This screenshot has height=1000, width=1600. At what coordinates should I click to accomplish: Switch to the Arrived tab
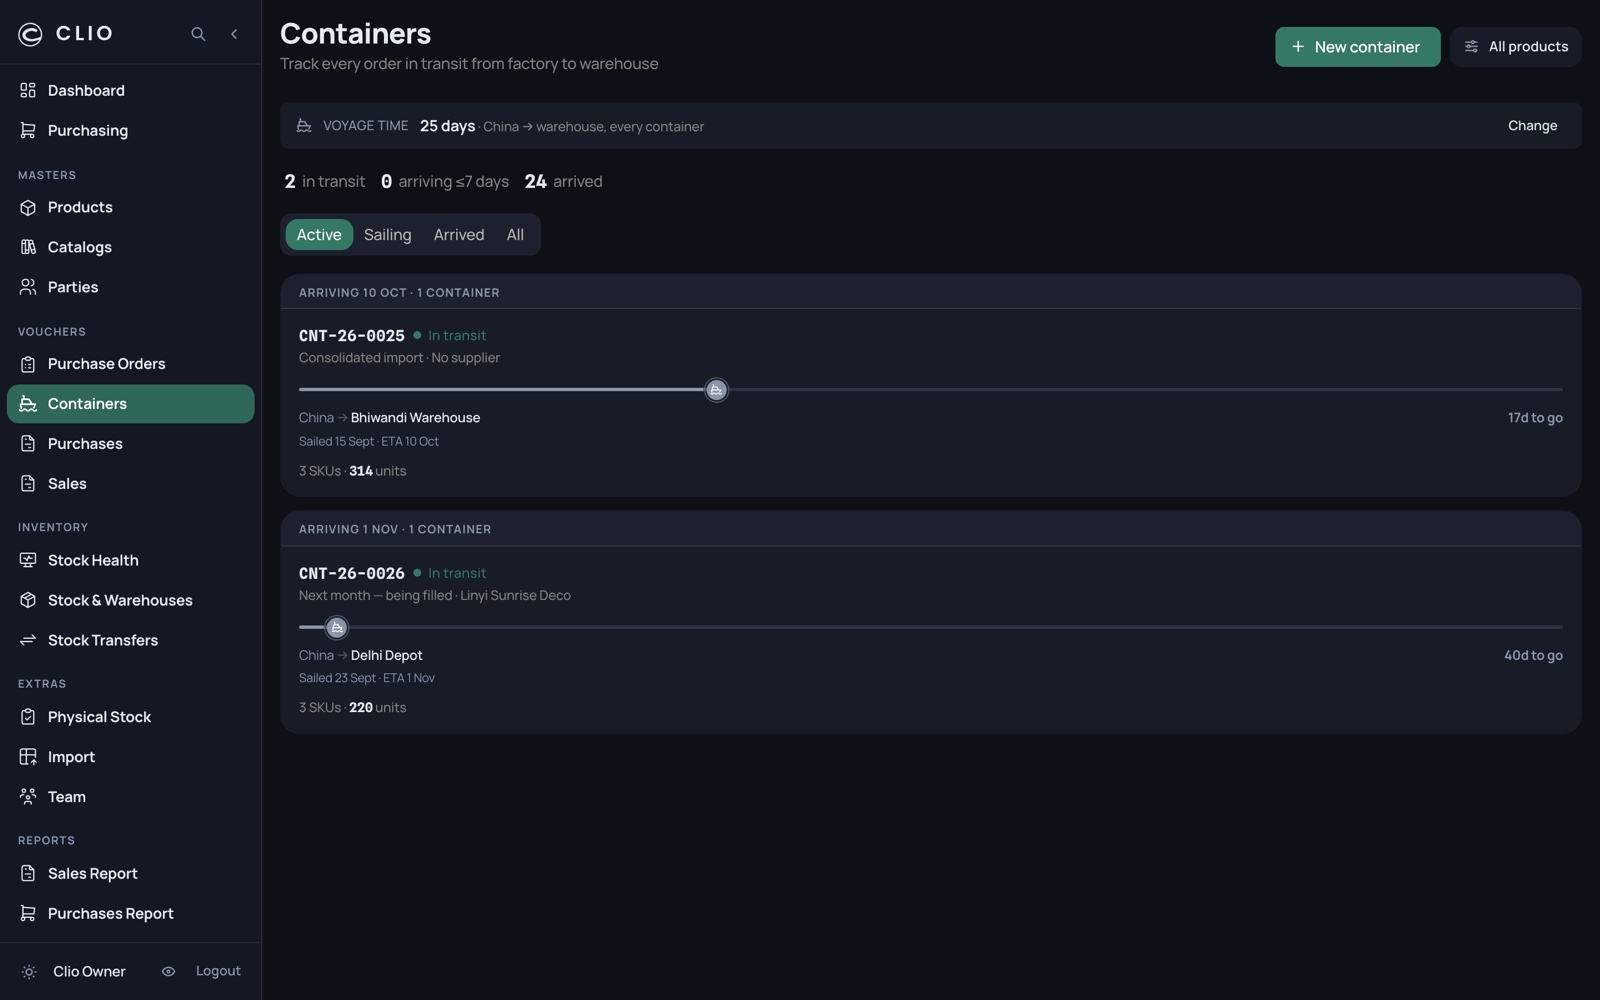[x=459, y=235]
